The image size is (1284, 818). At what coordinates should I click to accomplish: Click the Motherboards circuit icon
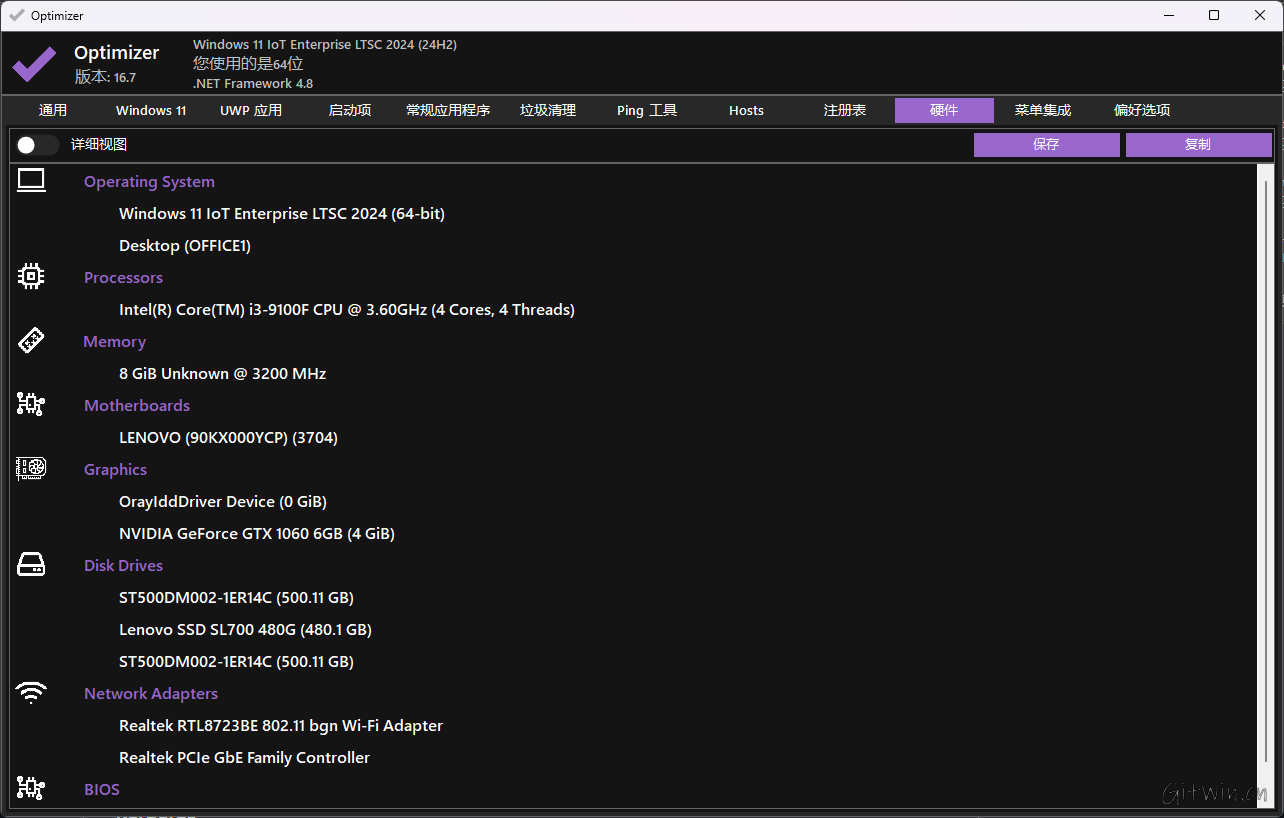click(x=30, y=403)
